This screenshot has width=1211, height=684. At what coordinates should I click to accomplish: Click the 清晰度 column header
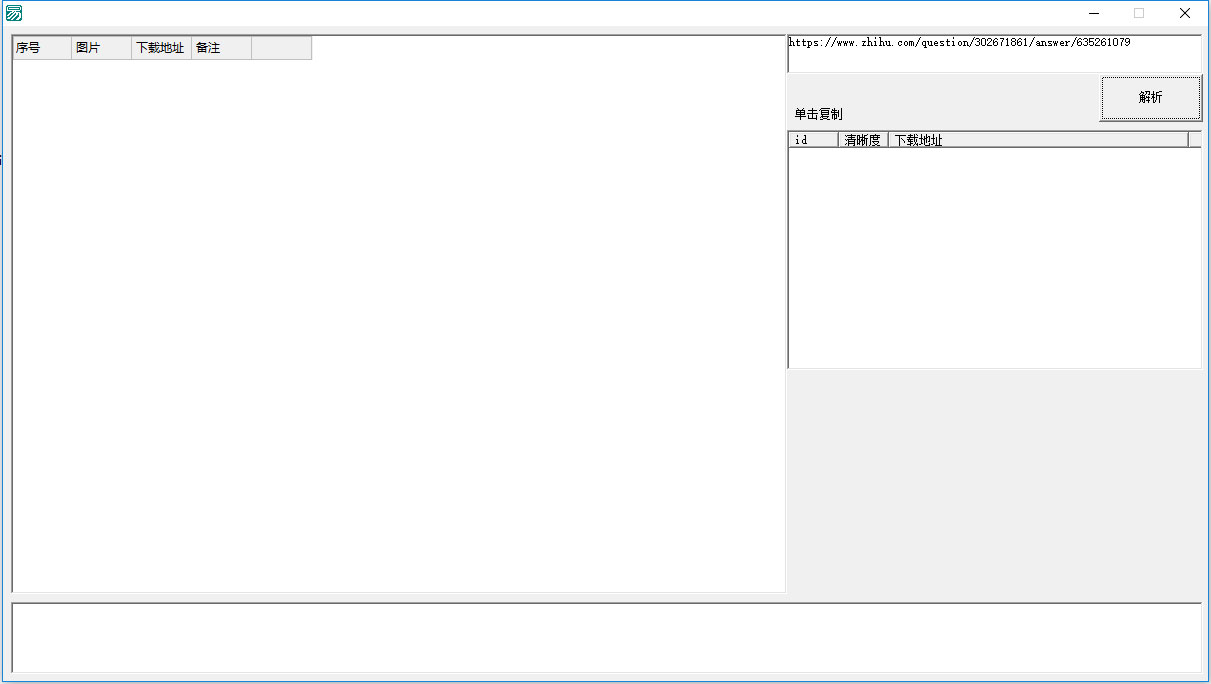click(x=864, y=140)
